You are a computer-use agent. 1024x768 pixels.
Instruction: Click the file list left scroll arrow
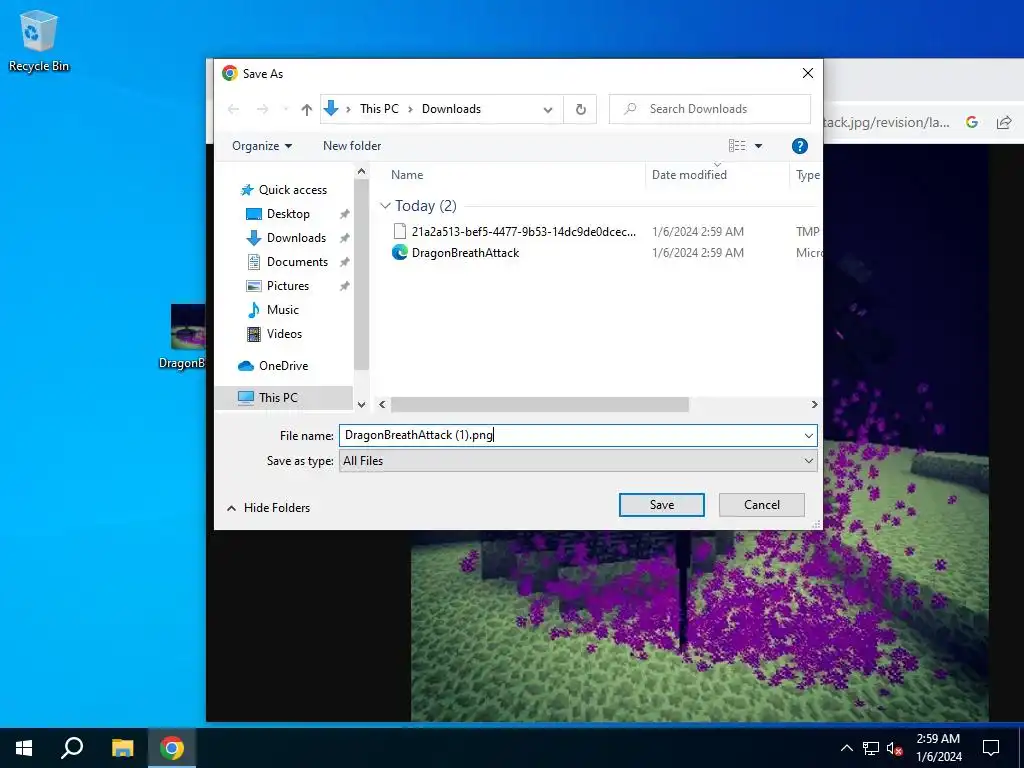pyautogui.click(x=383, y=405)
